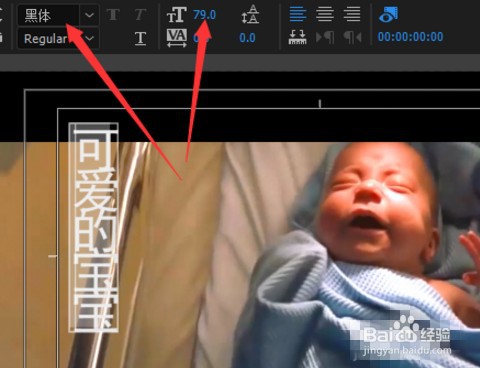The width and height of the screenshot is (480, 368).
Task: Click the leading icon with stacked A's
Action: pyautogui.click(x=250, y=15)
